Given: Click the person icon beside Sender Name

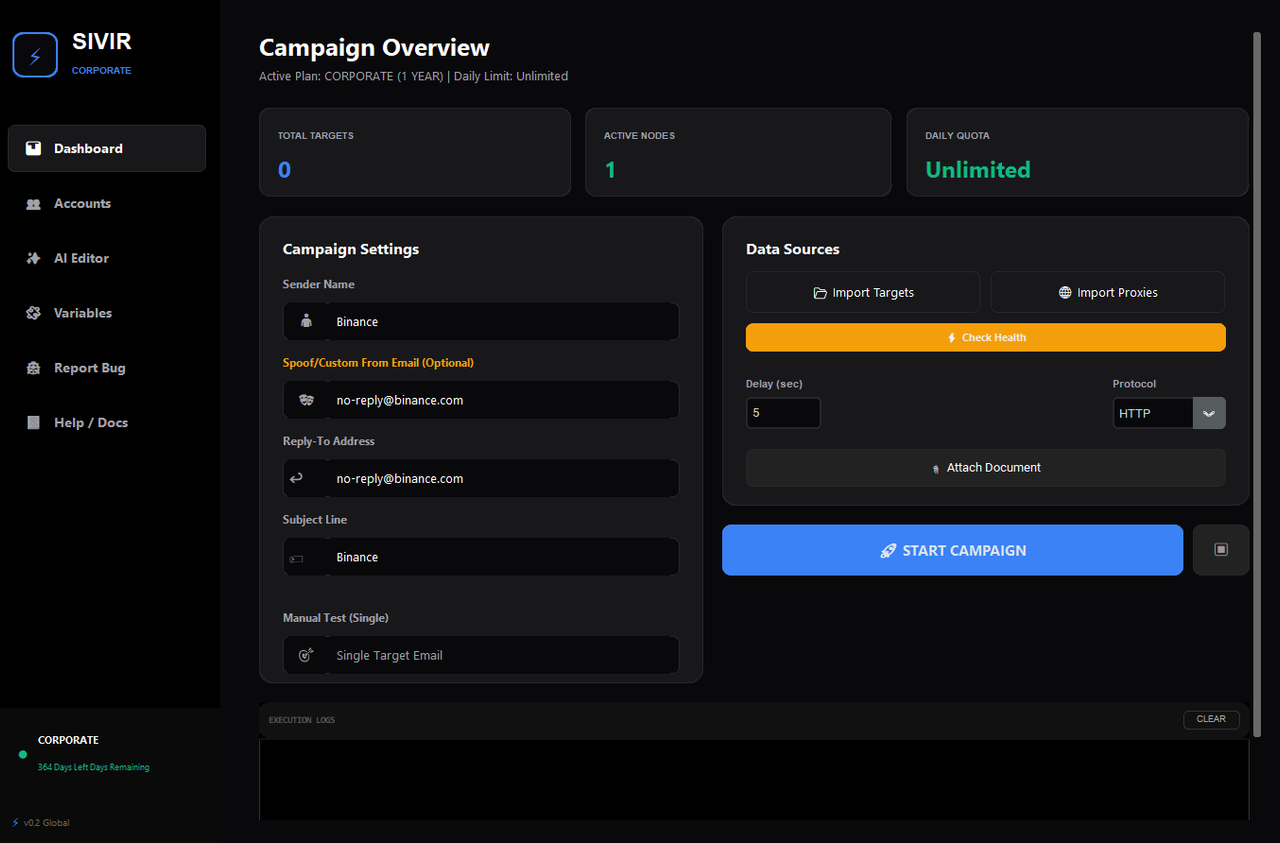Looking at the screenshot, I should (x=306, y=322).
